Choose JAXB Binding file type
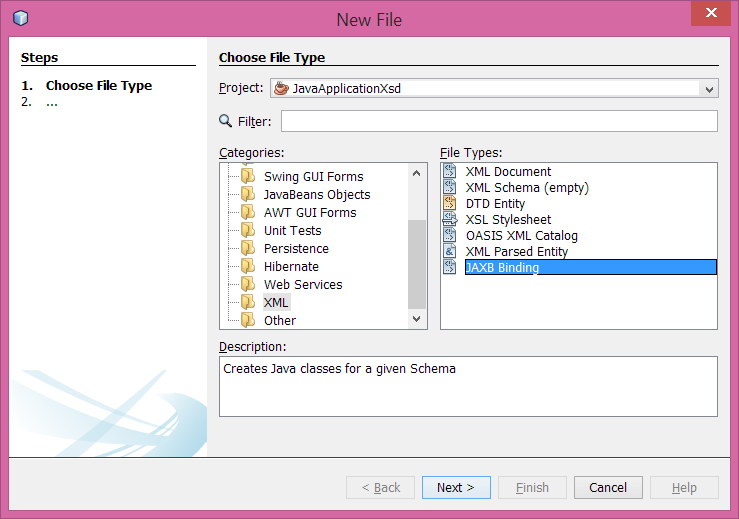 pyautogui.click(x=591, y=267)
